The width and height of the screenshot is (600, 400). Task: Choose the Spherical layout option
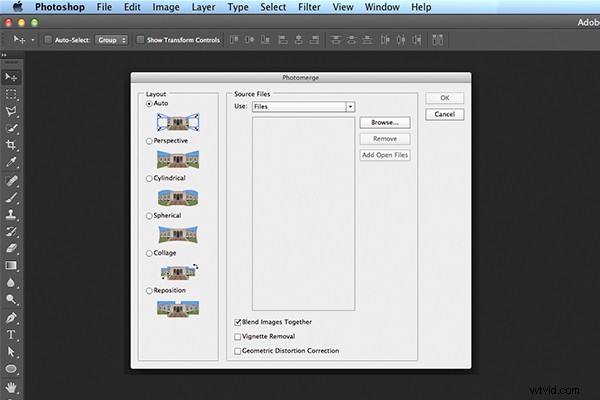149,216
